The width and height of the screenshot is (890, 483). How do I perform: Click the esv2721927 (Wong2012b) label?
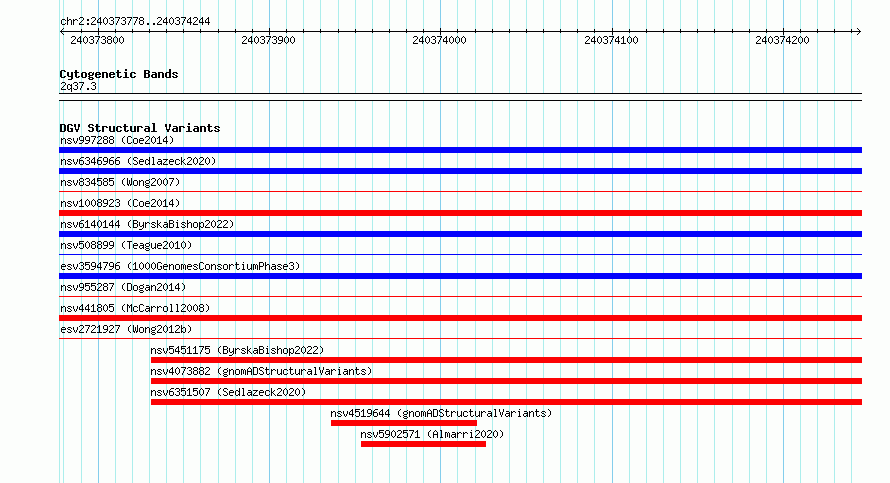click(x=126, y=329)
